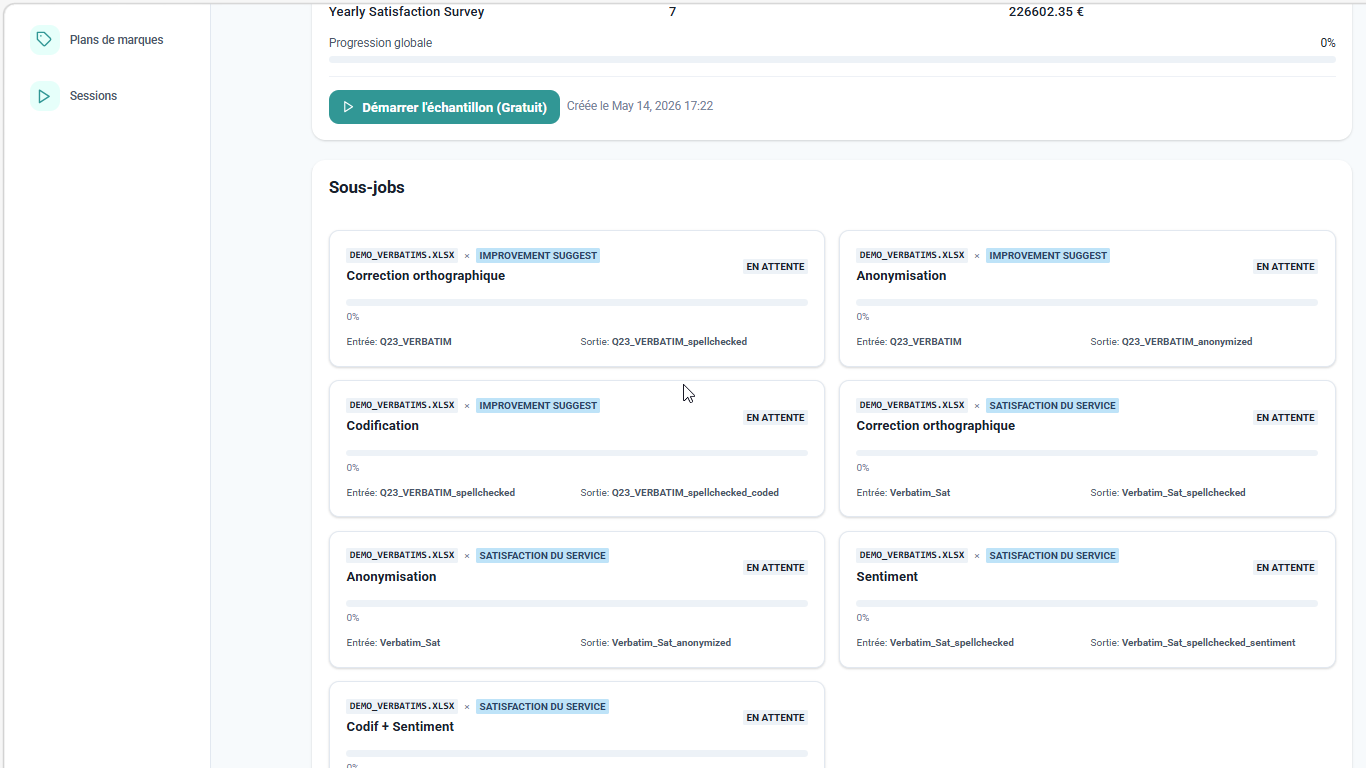1366x768 pixels.
Task: Click IMPROVEMENT SUGGEST tag on Codification card
Action: click(538, 406)
